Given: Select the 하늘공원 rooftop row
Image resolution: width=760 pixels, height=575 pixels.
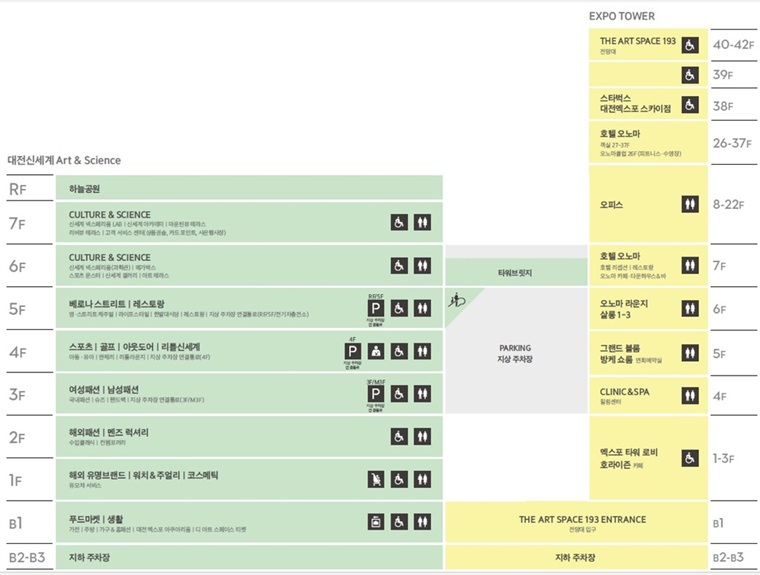Looking at the screenshot, I should point(249,188).
